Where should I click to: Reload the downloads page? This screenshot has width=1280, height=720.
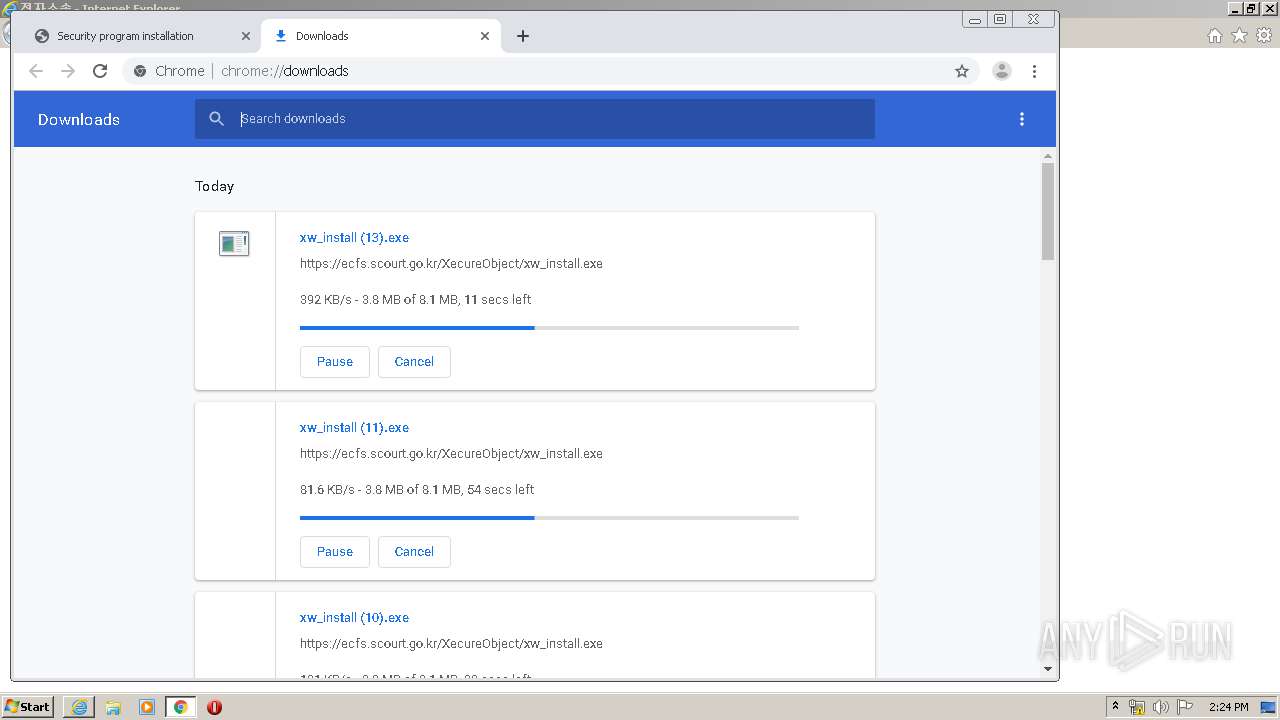click(100, 71)
